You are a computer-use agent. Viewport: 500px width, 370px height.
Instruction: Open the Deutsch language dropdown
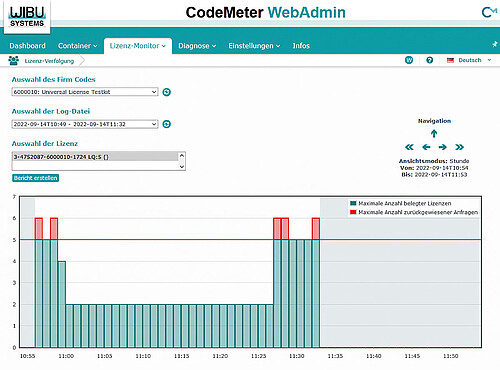pos(475,60)
